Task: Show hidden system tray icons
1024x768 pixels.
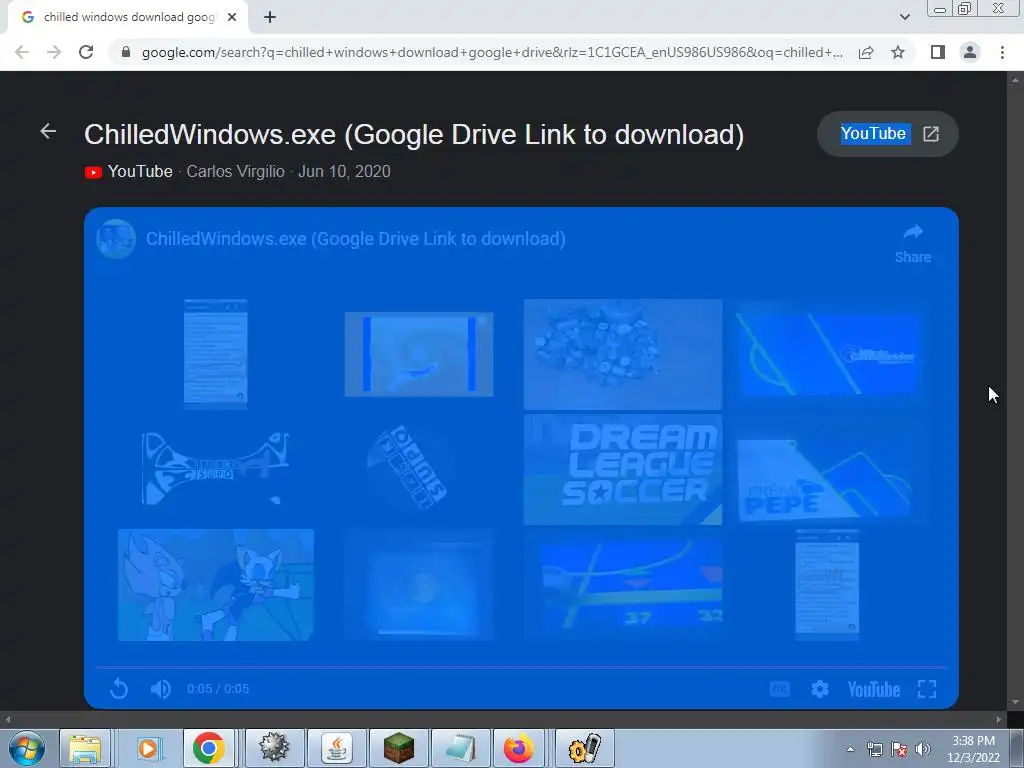Action: coord(850,749)
